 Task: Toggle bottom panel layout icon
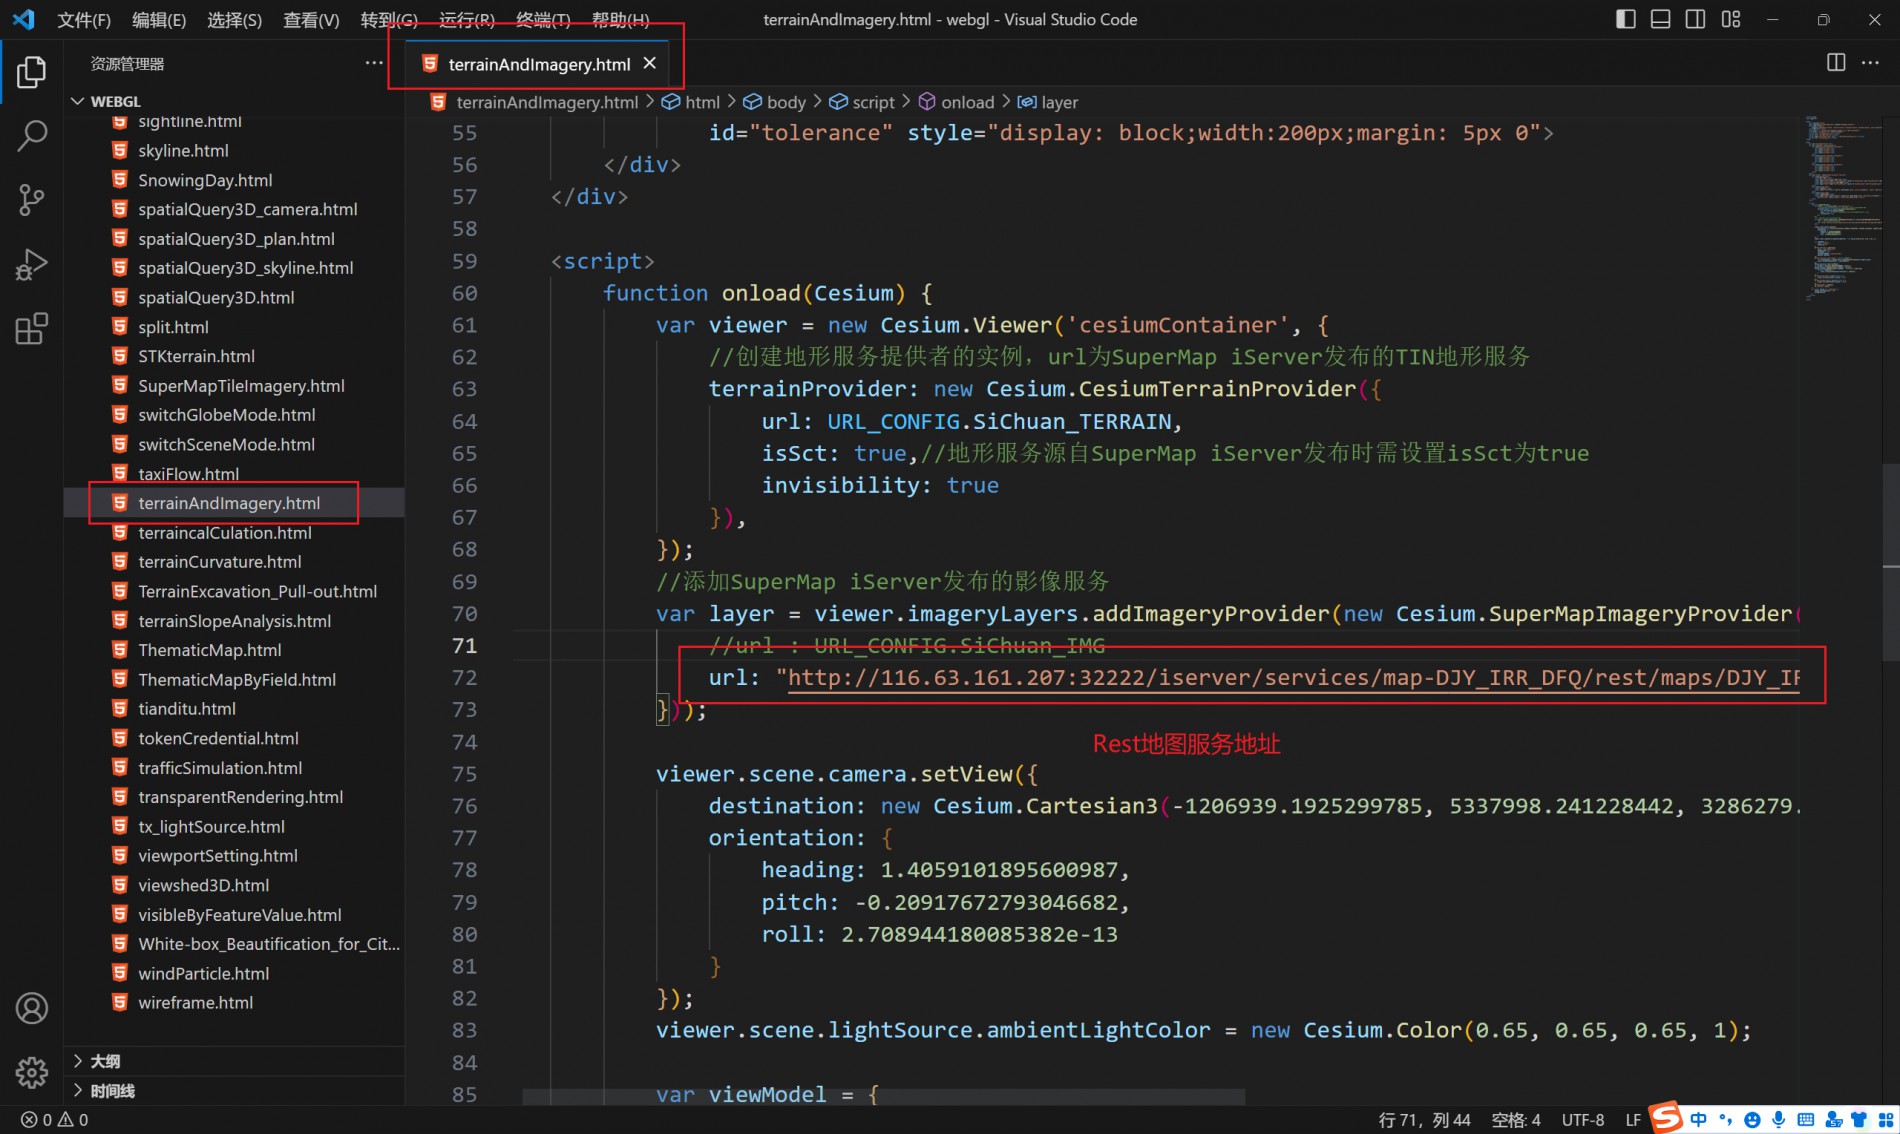pos(1660,19)
